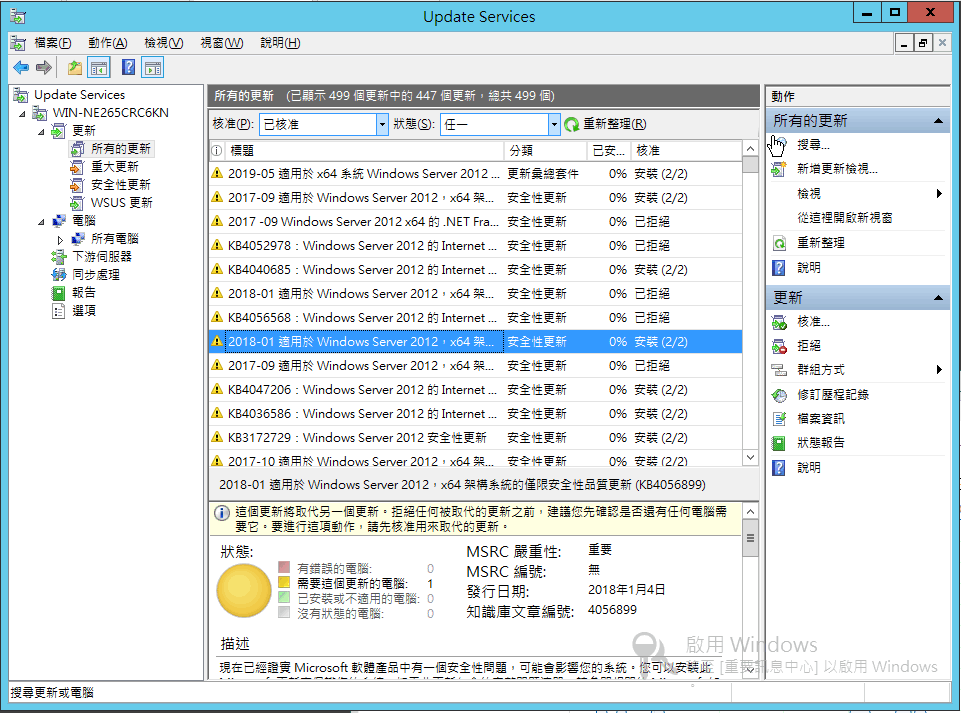Select KB4047206 update row

pyautogui.click(x=475, y=390)
